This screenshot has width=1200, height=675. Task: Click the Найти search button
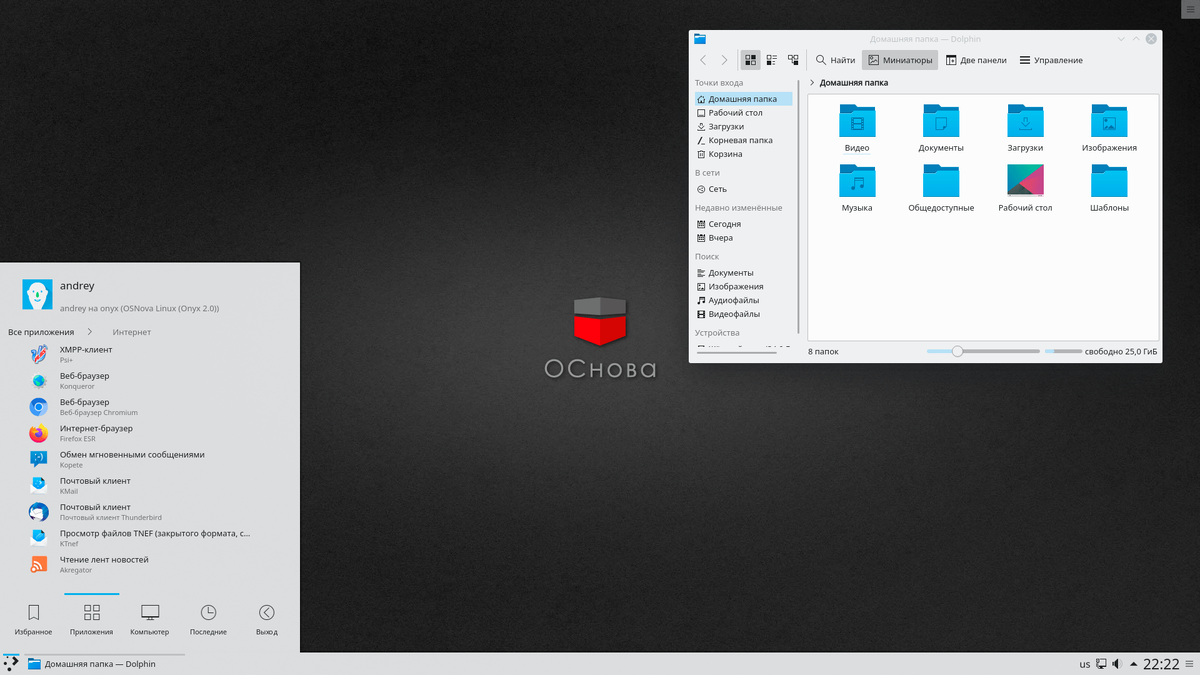point(834,60)
